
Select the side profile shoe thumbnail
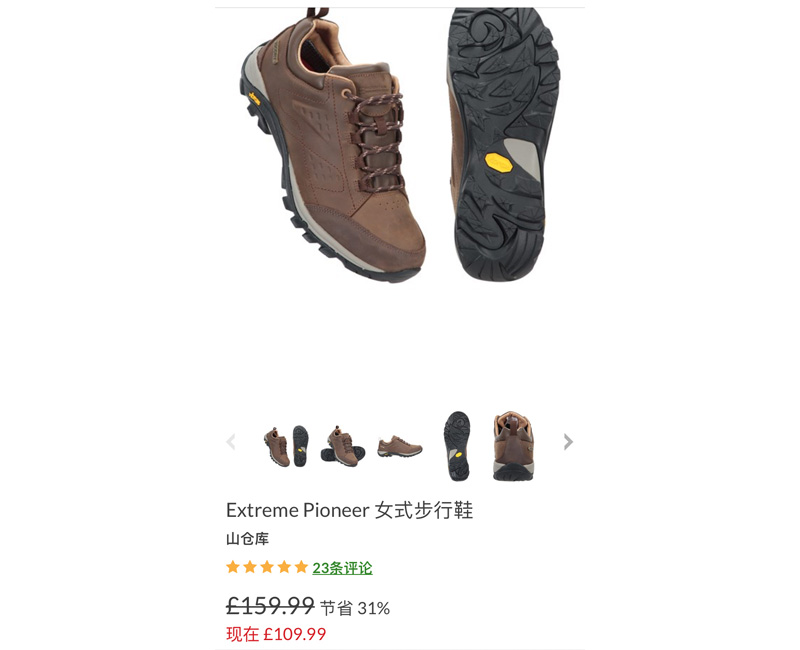tap(399, 446)
